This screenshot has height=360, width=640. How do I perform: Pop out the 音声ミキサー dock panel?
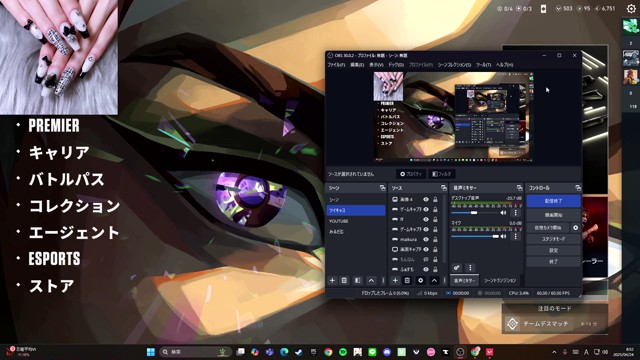point(519,188)
